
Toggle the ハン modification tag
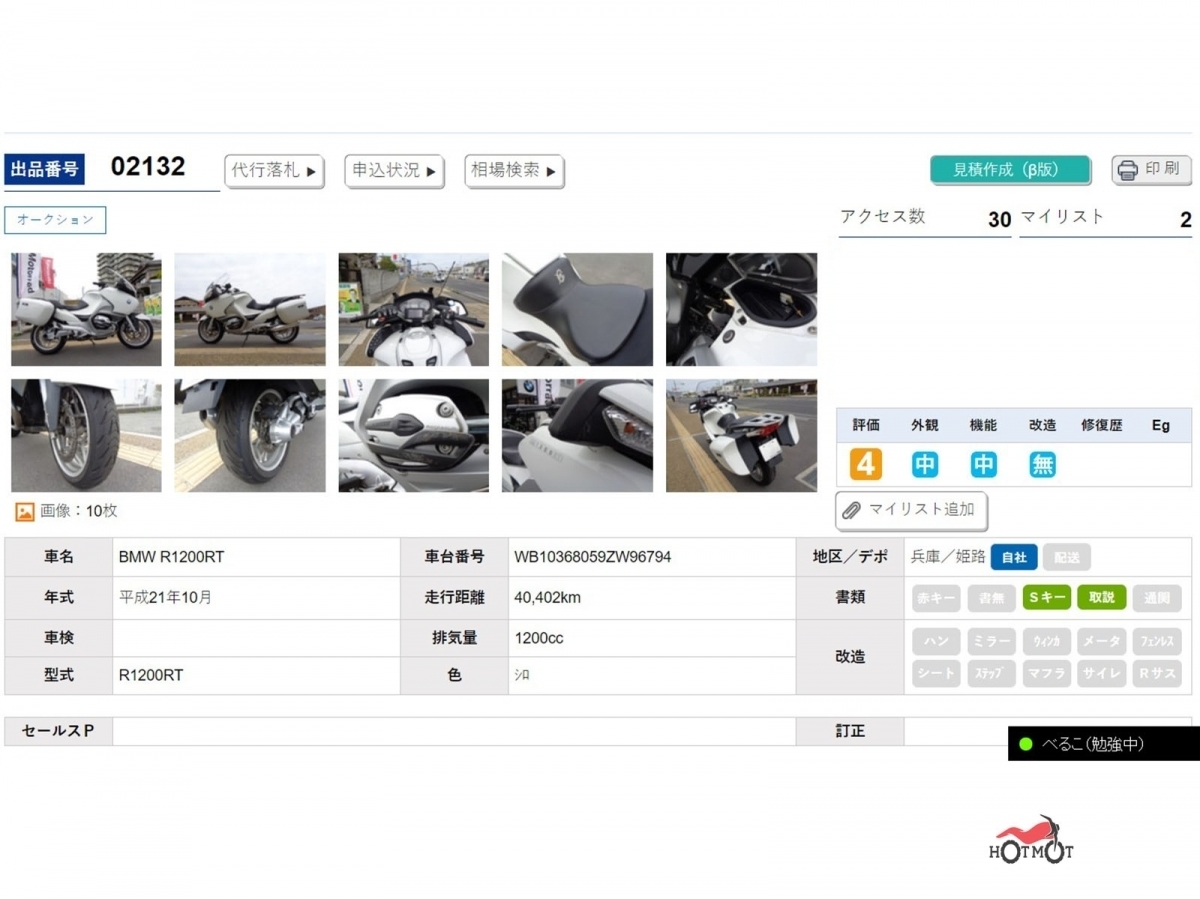(x=936, y=642)
